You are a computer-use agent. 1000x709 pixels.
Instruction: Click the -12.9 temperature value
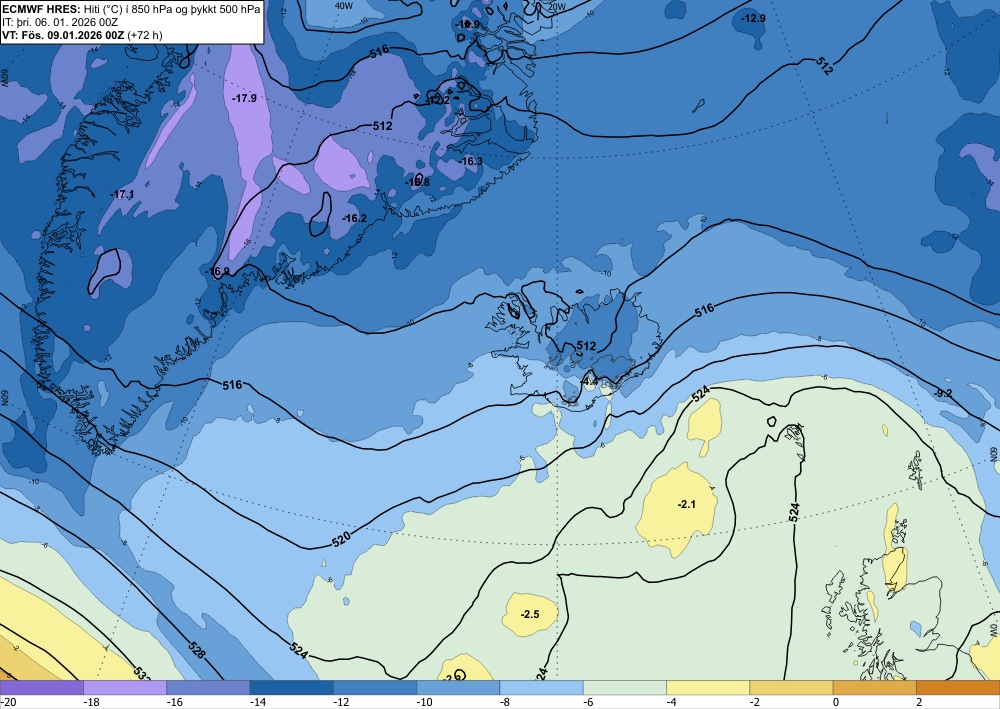click(x=753, y=18)
